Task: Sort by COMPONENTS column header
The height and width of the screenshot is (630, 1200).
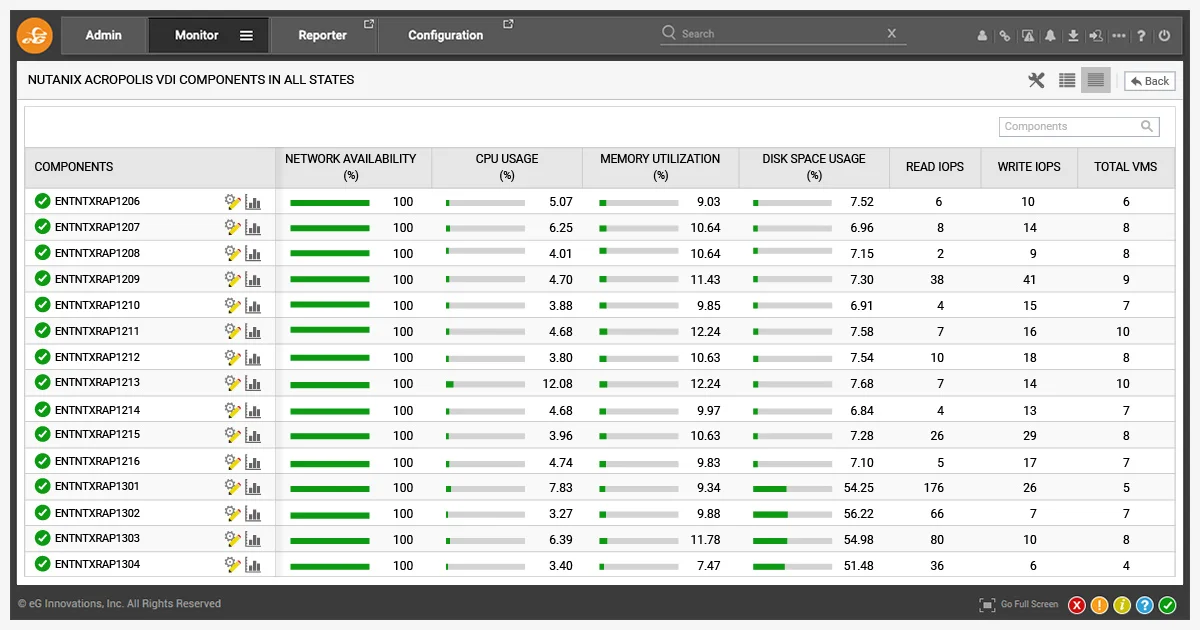Action: (150, 168)
